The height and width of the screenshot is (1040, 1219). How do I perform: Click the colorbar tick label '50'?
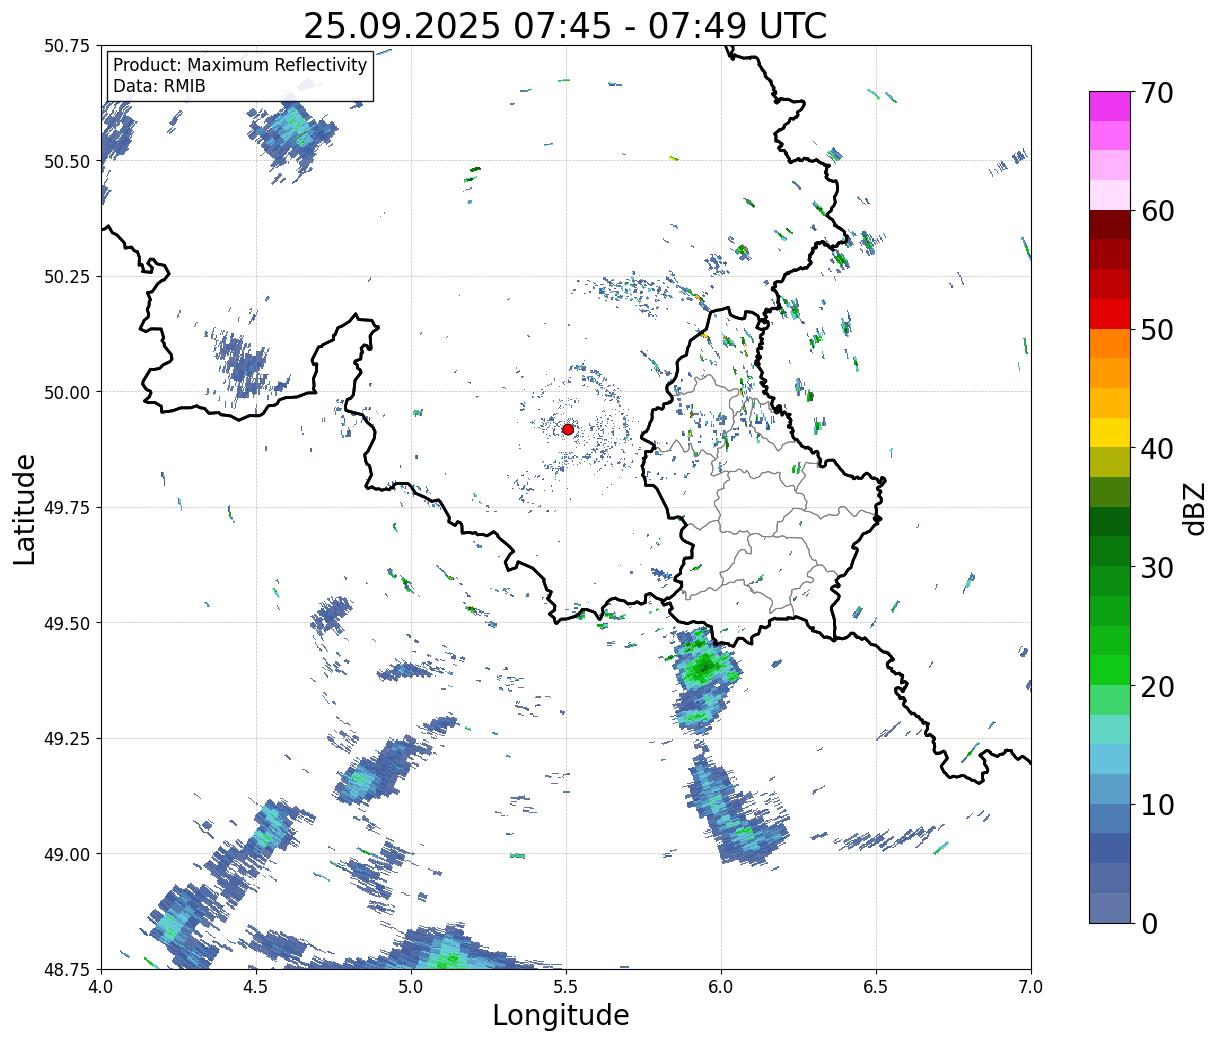coord(1156,330)
